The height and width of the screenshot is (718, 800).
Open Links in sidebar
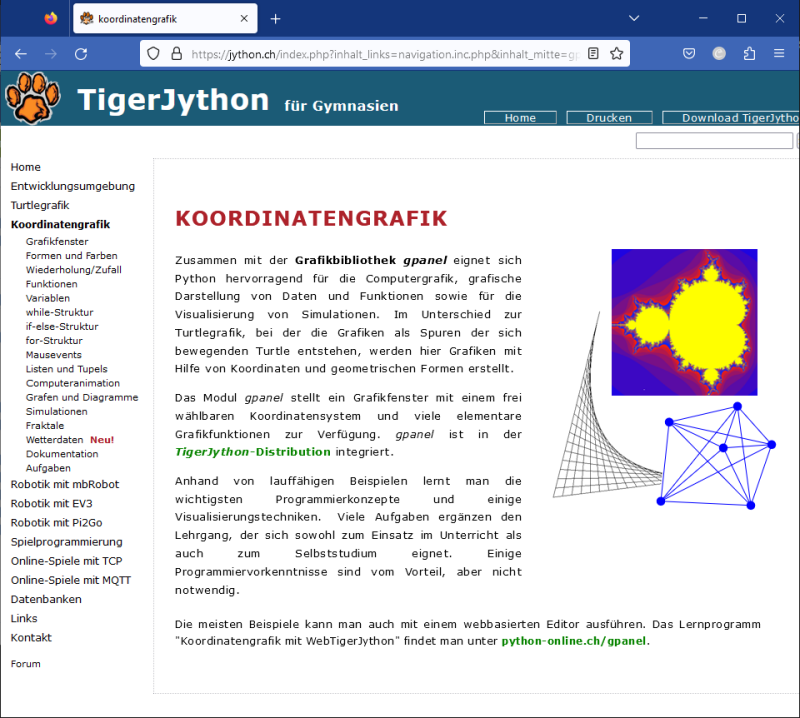coord(24,618)
